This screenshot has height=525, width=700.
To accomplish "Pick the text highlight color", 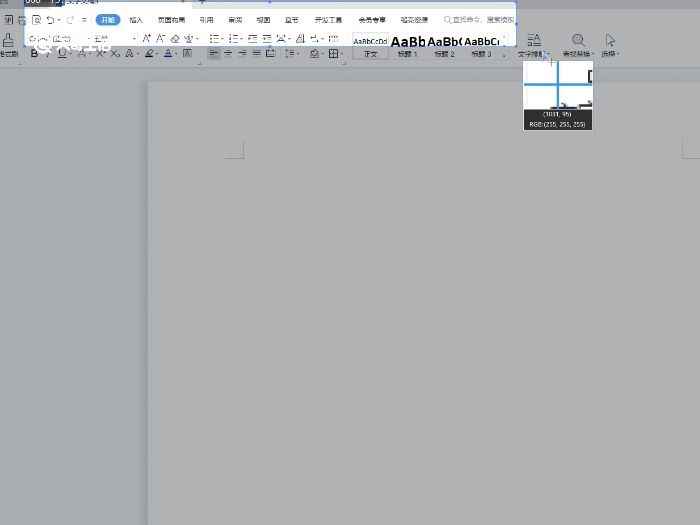I will (x=149, y=54).
